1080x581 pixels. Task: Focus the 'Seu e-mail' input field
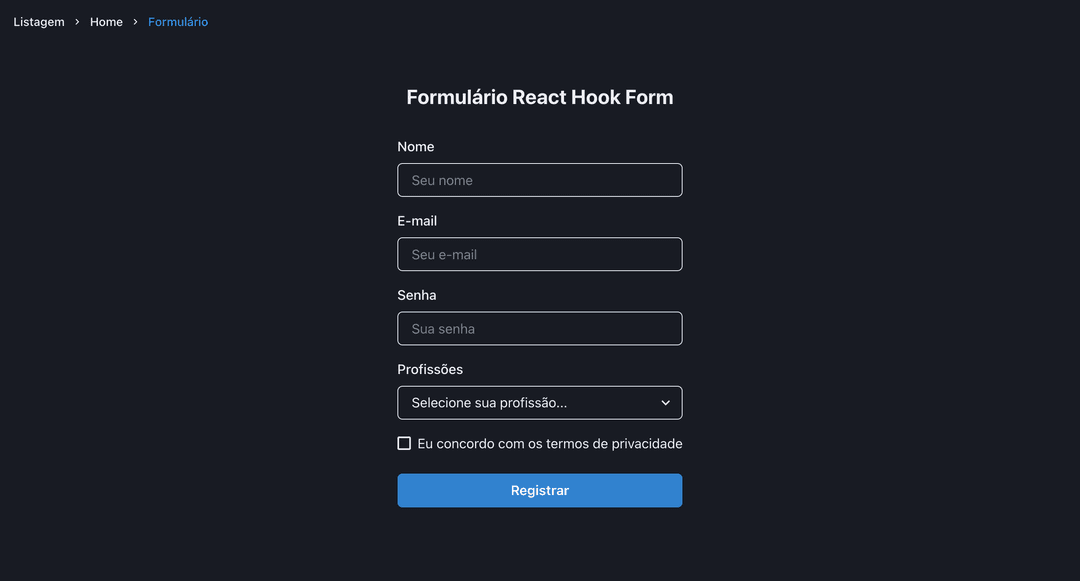(540, 254)
